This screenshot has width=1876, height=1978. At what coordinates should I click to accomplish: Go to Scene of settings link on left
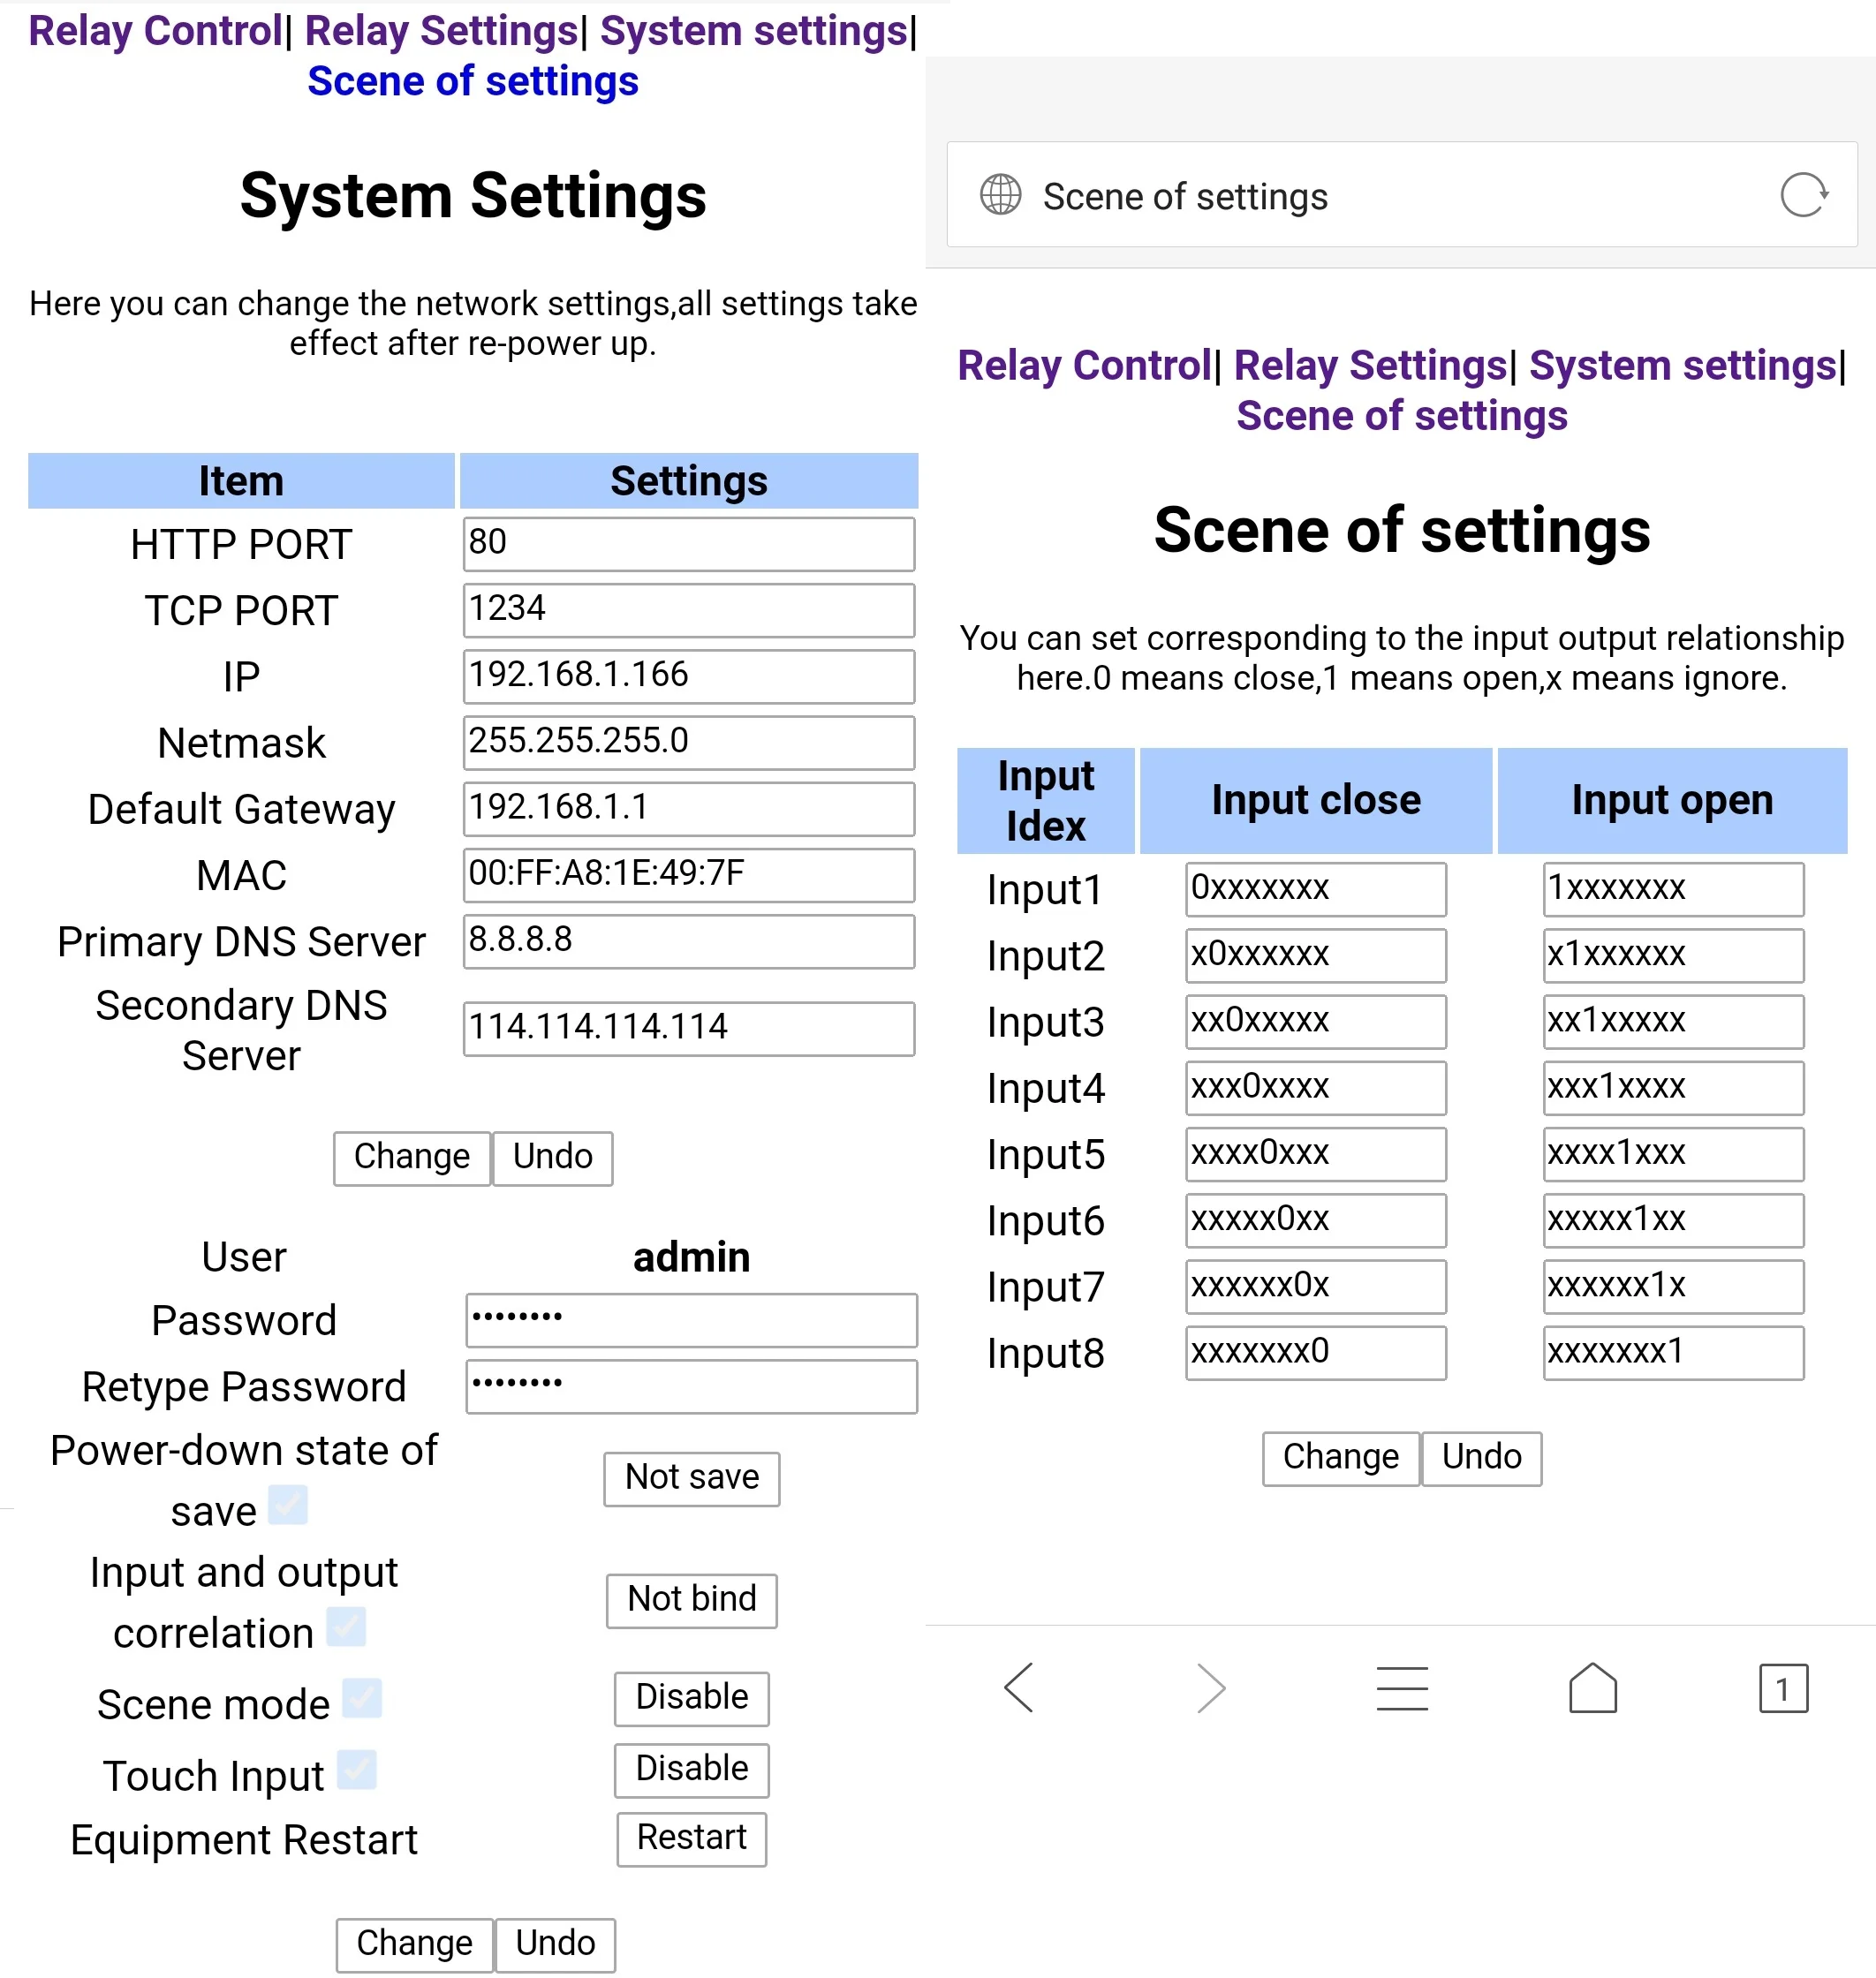tap(473, 81)
